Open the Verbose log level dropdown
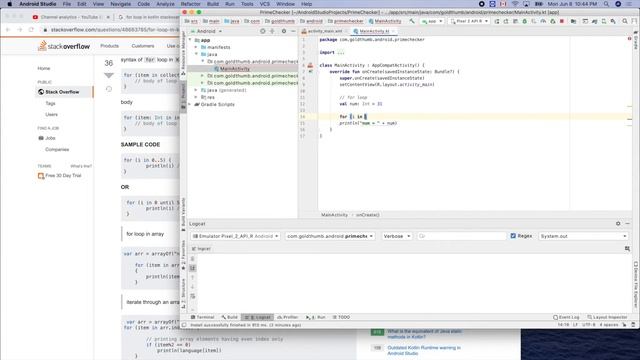Image resolution: width=640 pixels, height=360 pixels. pos(397,236)
